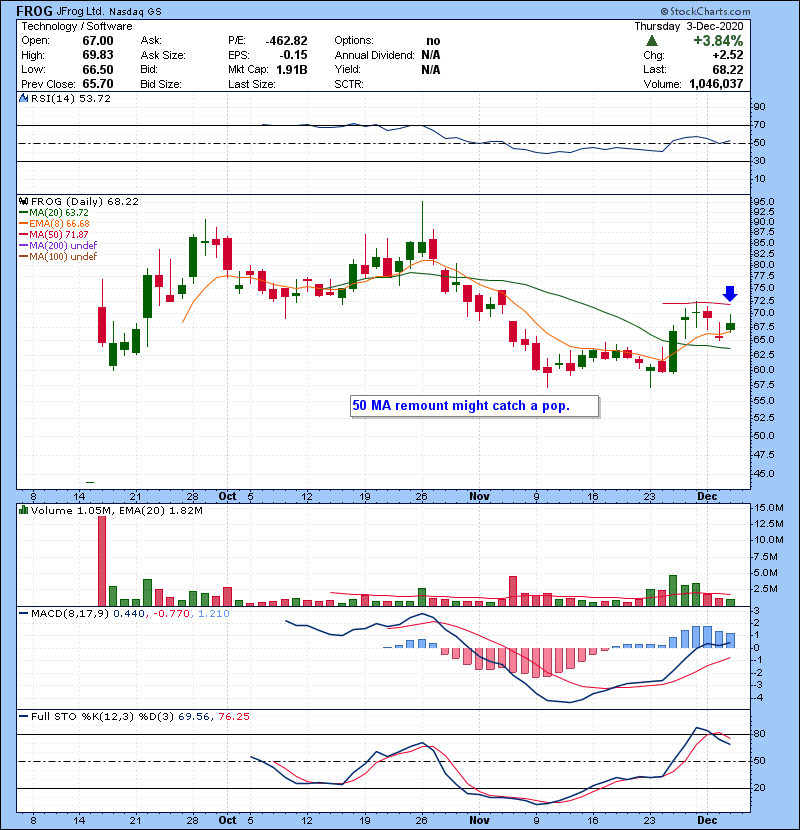The image size is (800, 830).
Task: Click the stochastic %D value 76.25
Action: 233,717
